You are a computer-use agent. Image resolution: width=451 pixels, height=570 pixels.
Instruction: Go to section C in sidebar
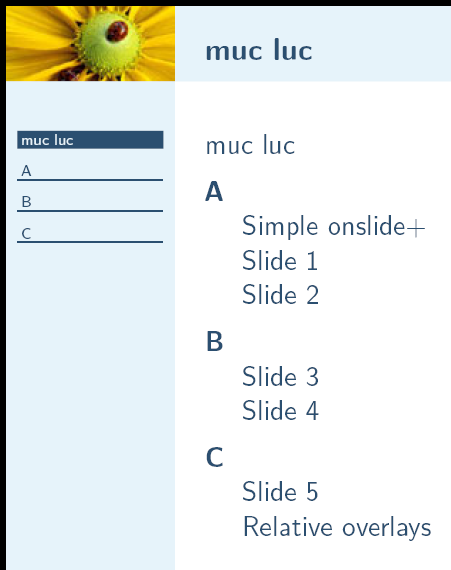pyautogui.click(x=26, y=233)
